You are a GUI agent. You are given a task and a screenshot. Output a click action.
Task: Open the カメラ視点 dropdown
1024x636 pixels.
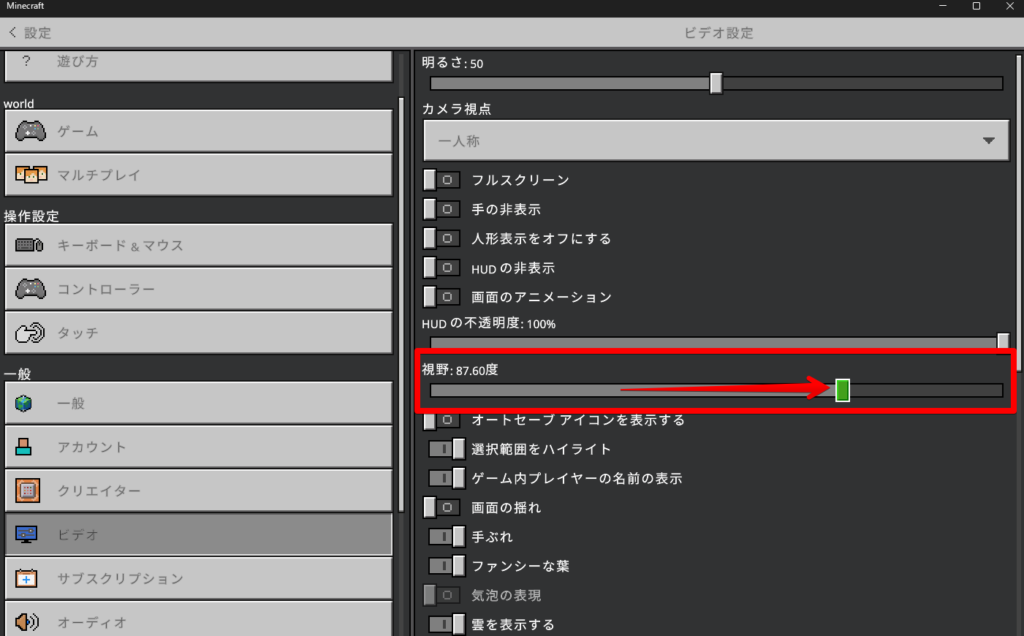click(715, 141)
